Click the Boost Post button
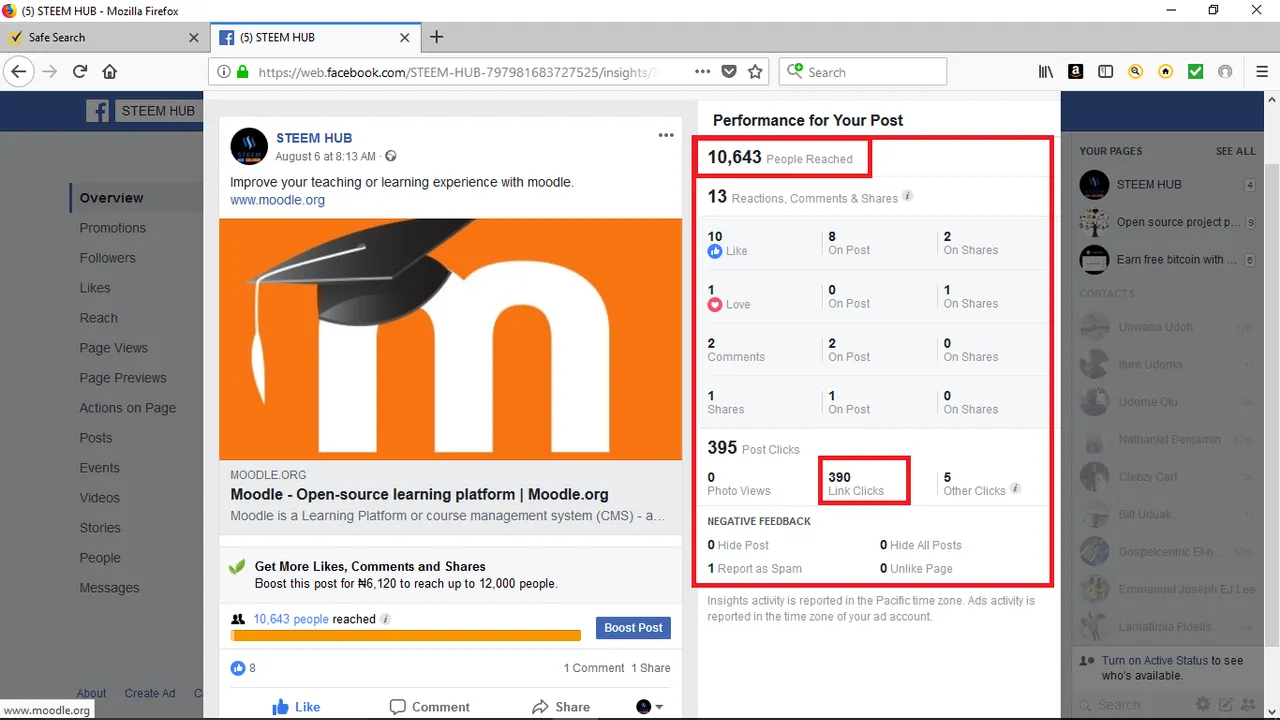This screenshot has width=1280, height=720. click(x=633, y=628)
